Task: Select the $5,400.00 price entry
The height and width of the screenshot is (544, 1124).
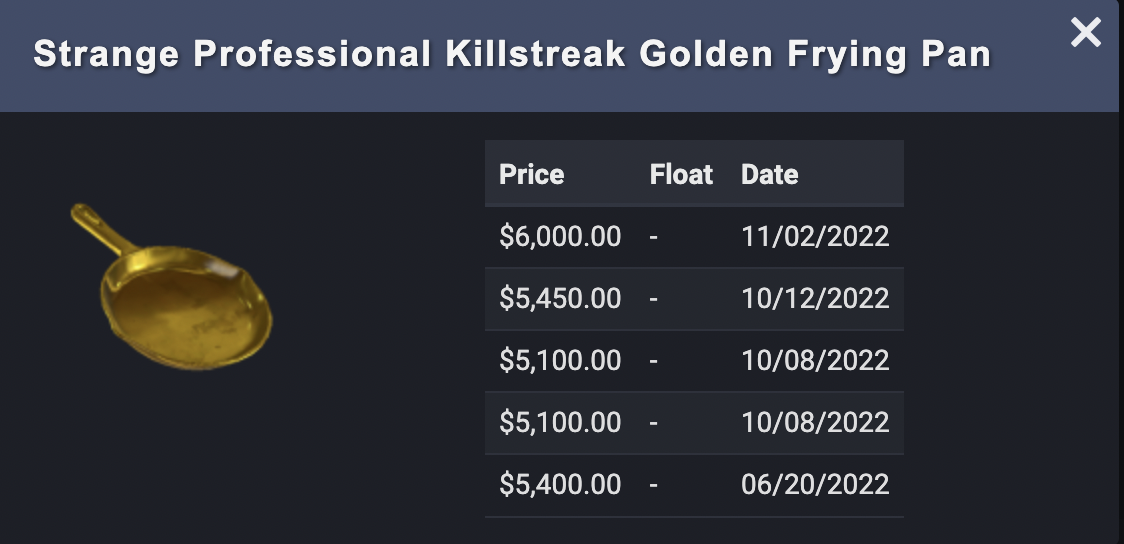Action: [560, 485]
